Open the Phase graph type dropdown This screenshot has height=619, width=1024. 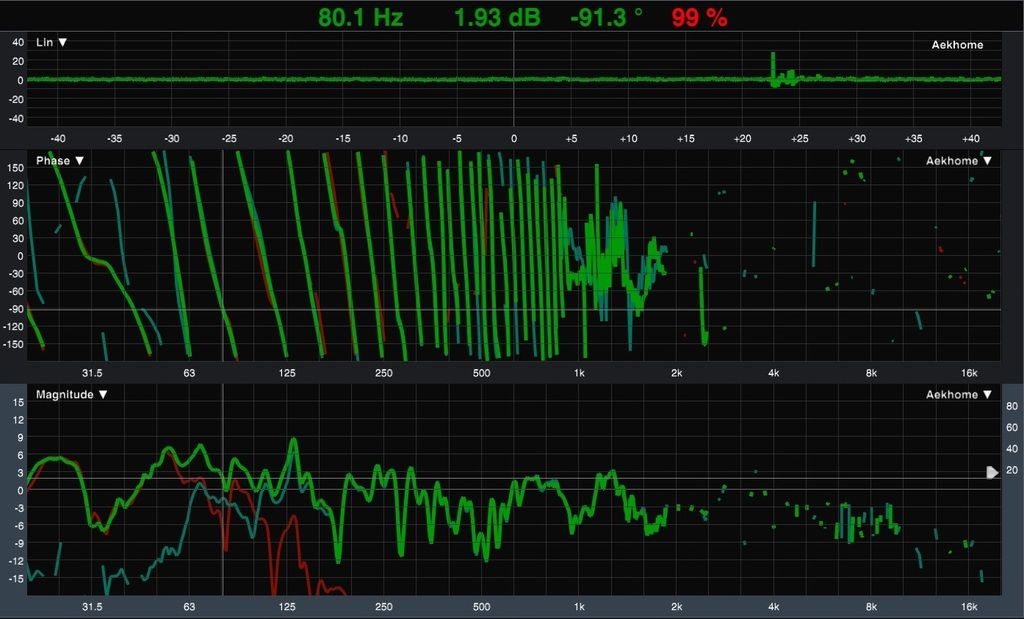tap(60, 161)
